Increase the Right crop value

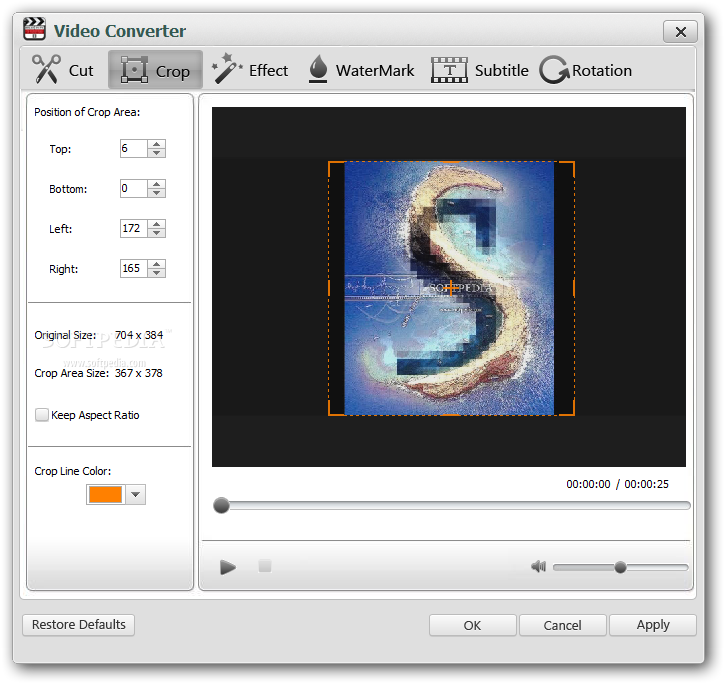point(157,264)
